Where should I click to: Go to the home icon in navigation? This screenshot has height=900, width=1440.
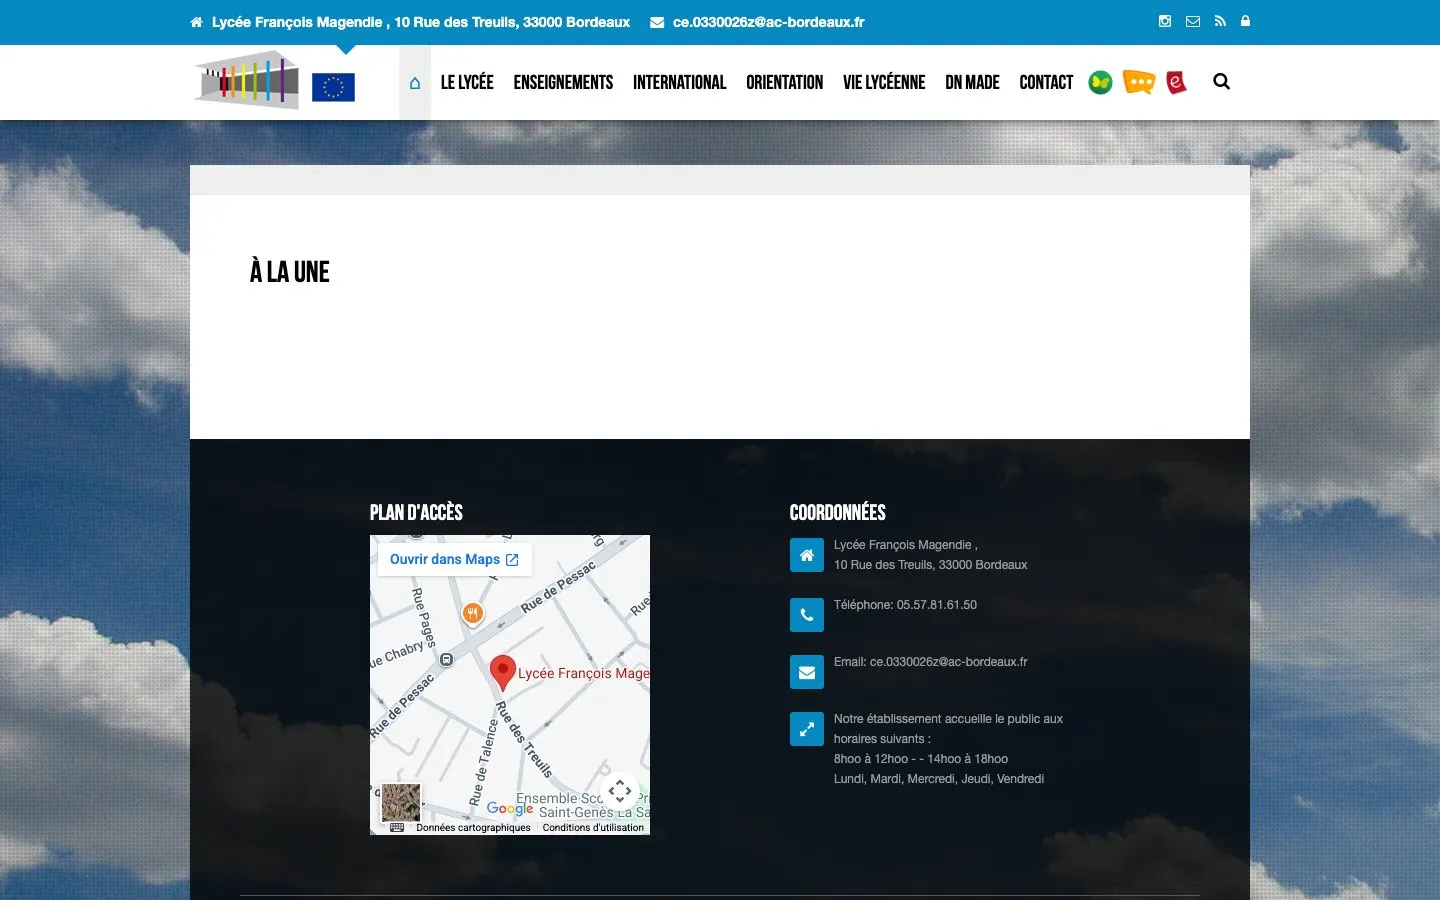click(415, 83)
